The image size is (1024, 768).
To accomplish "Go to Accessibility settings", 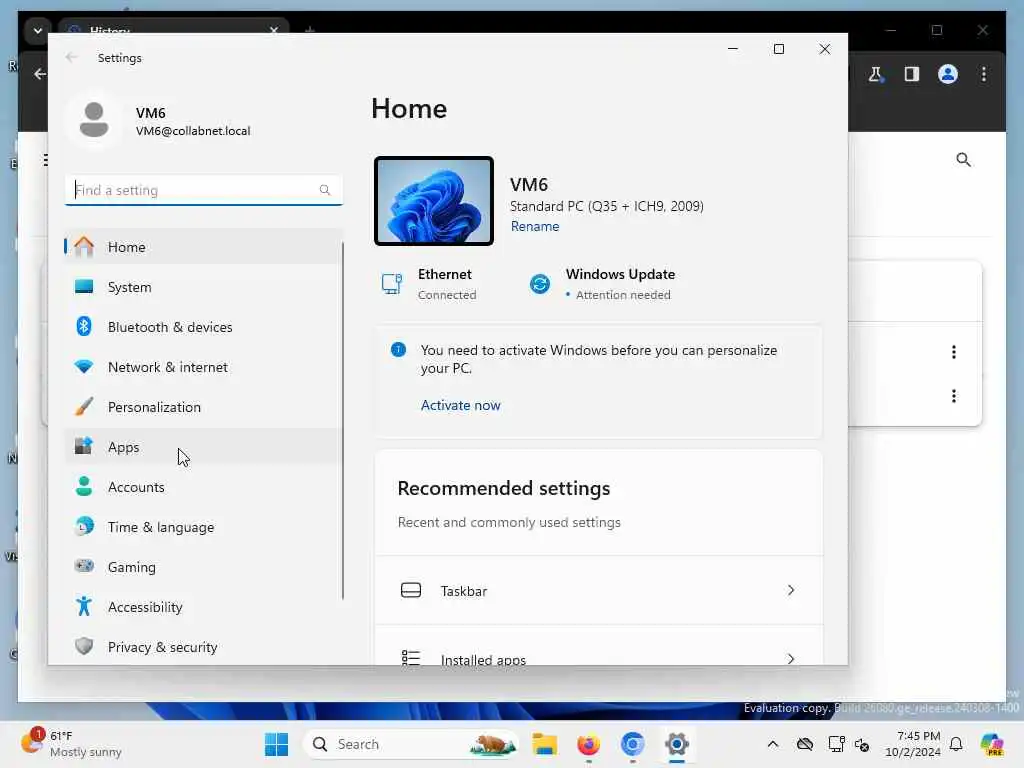I will (x=203, y=607).
